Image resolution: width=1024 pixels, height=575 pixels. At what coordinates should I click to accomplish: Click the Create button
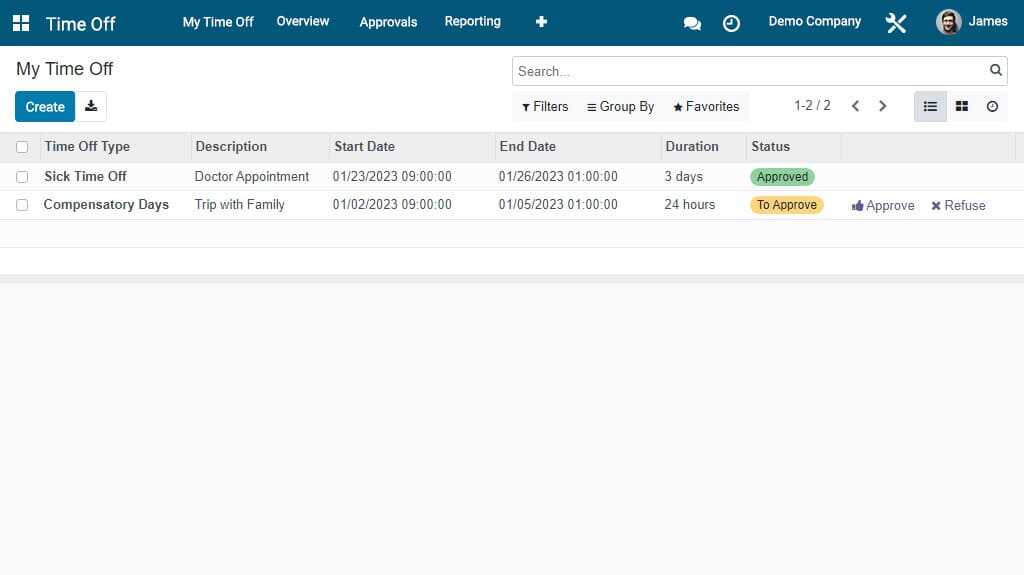[45, 106]
